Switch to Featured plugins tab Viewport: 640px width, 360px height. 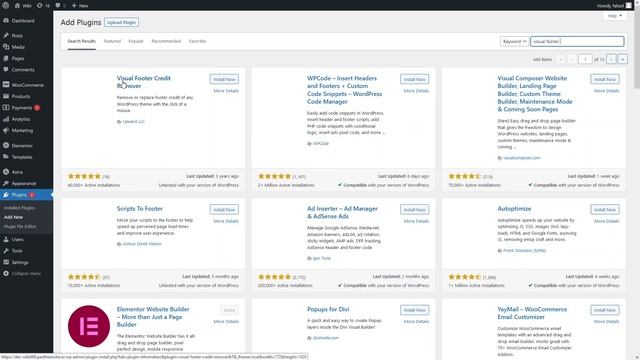coord(112,41)
